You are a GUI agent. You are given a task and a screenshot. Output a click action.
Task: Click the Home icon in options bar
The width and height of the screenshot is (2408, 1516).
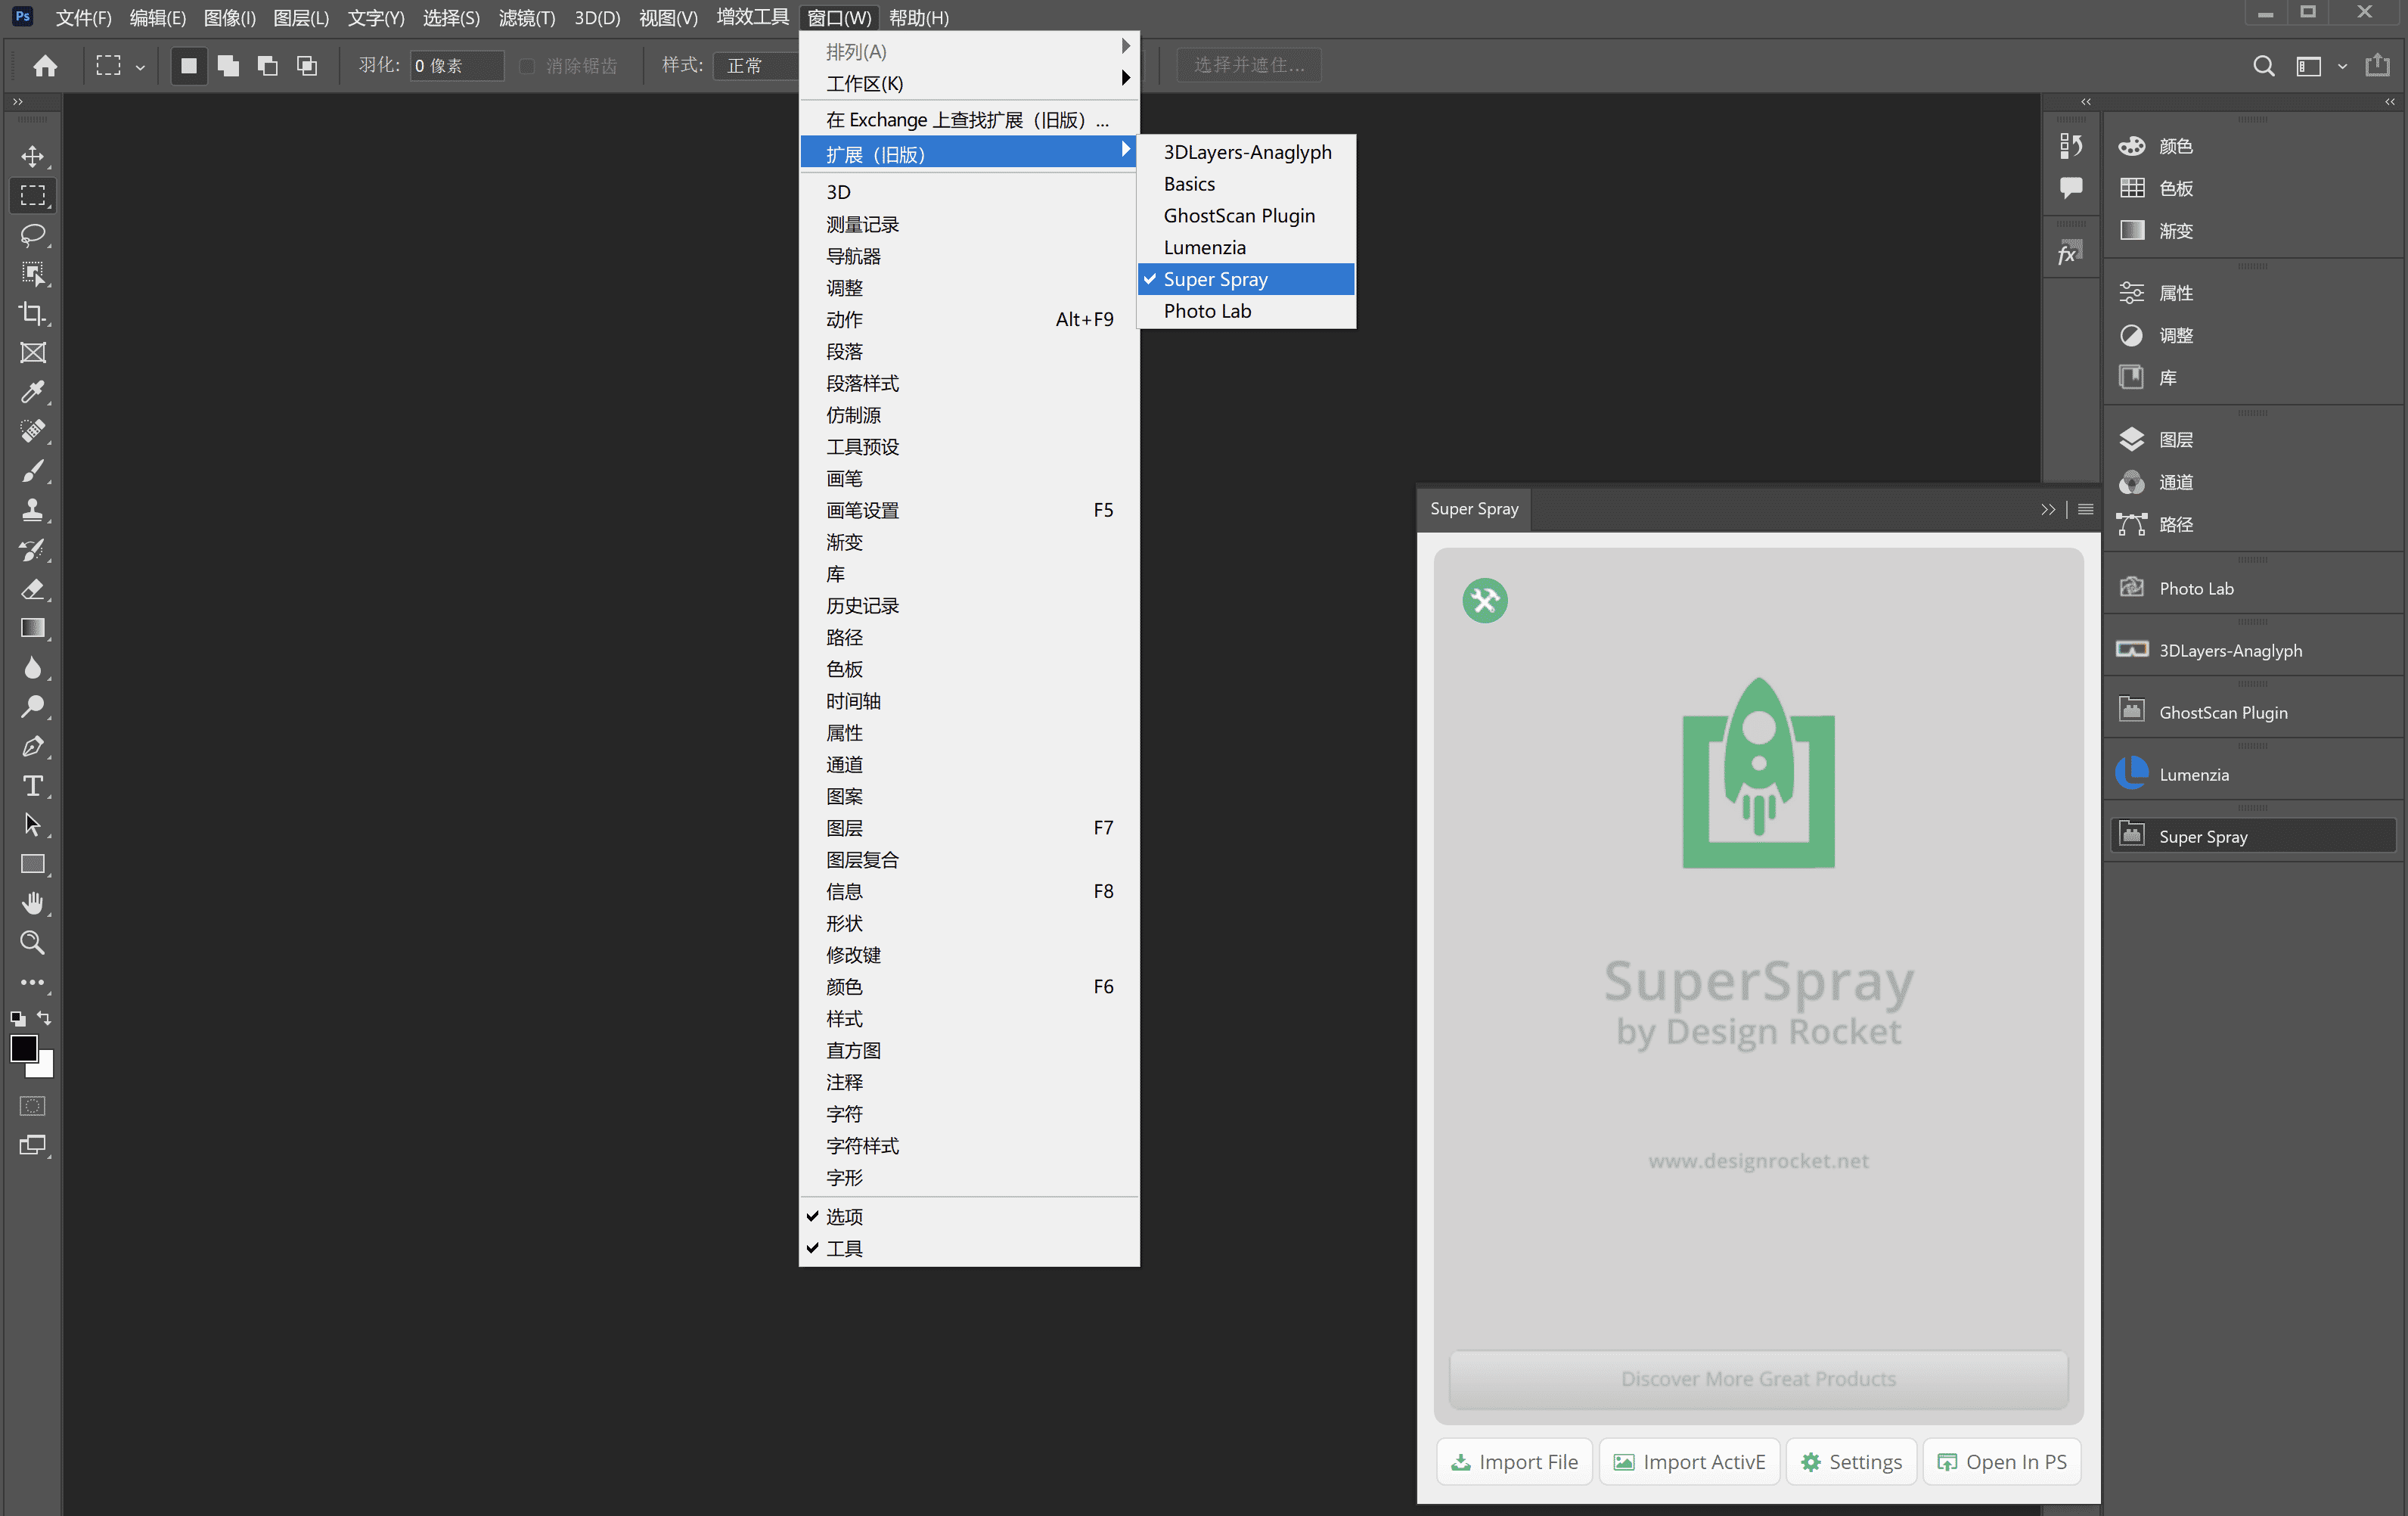(45, 66)
